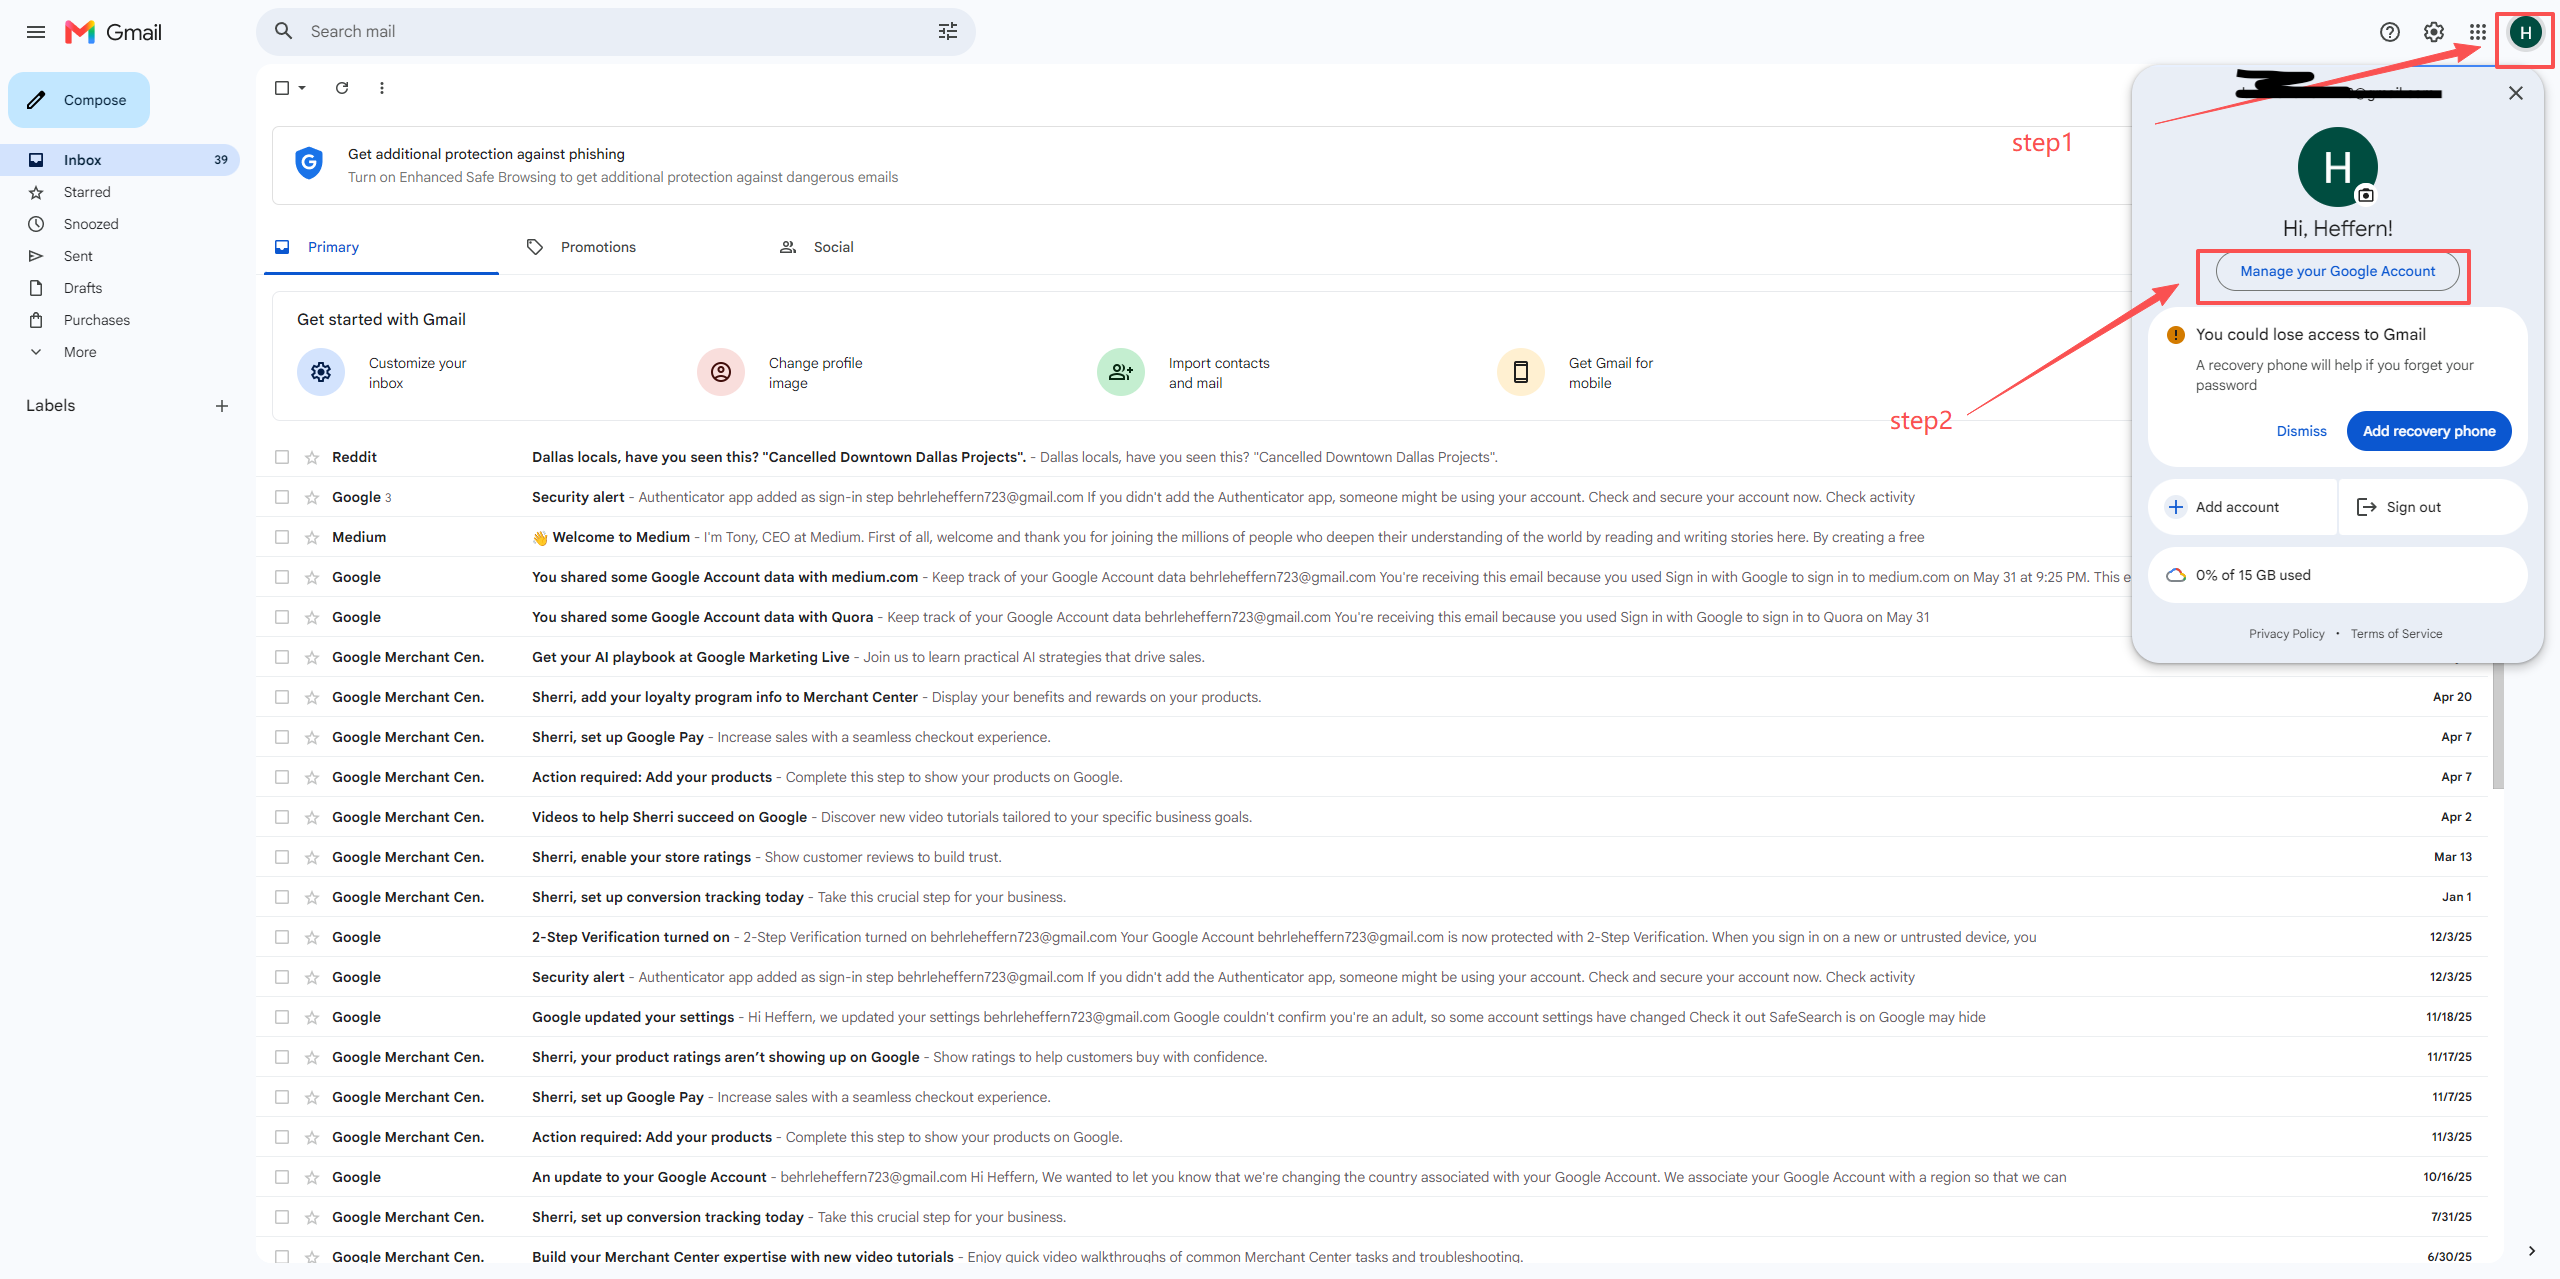Refresh the inbox

click(x=342, y=88)
